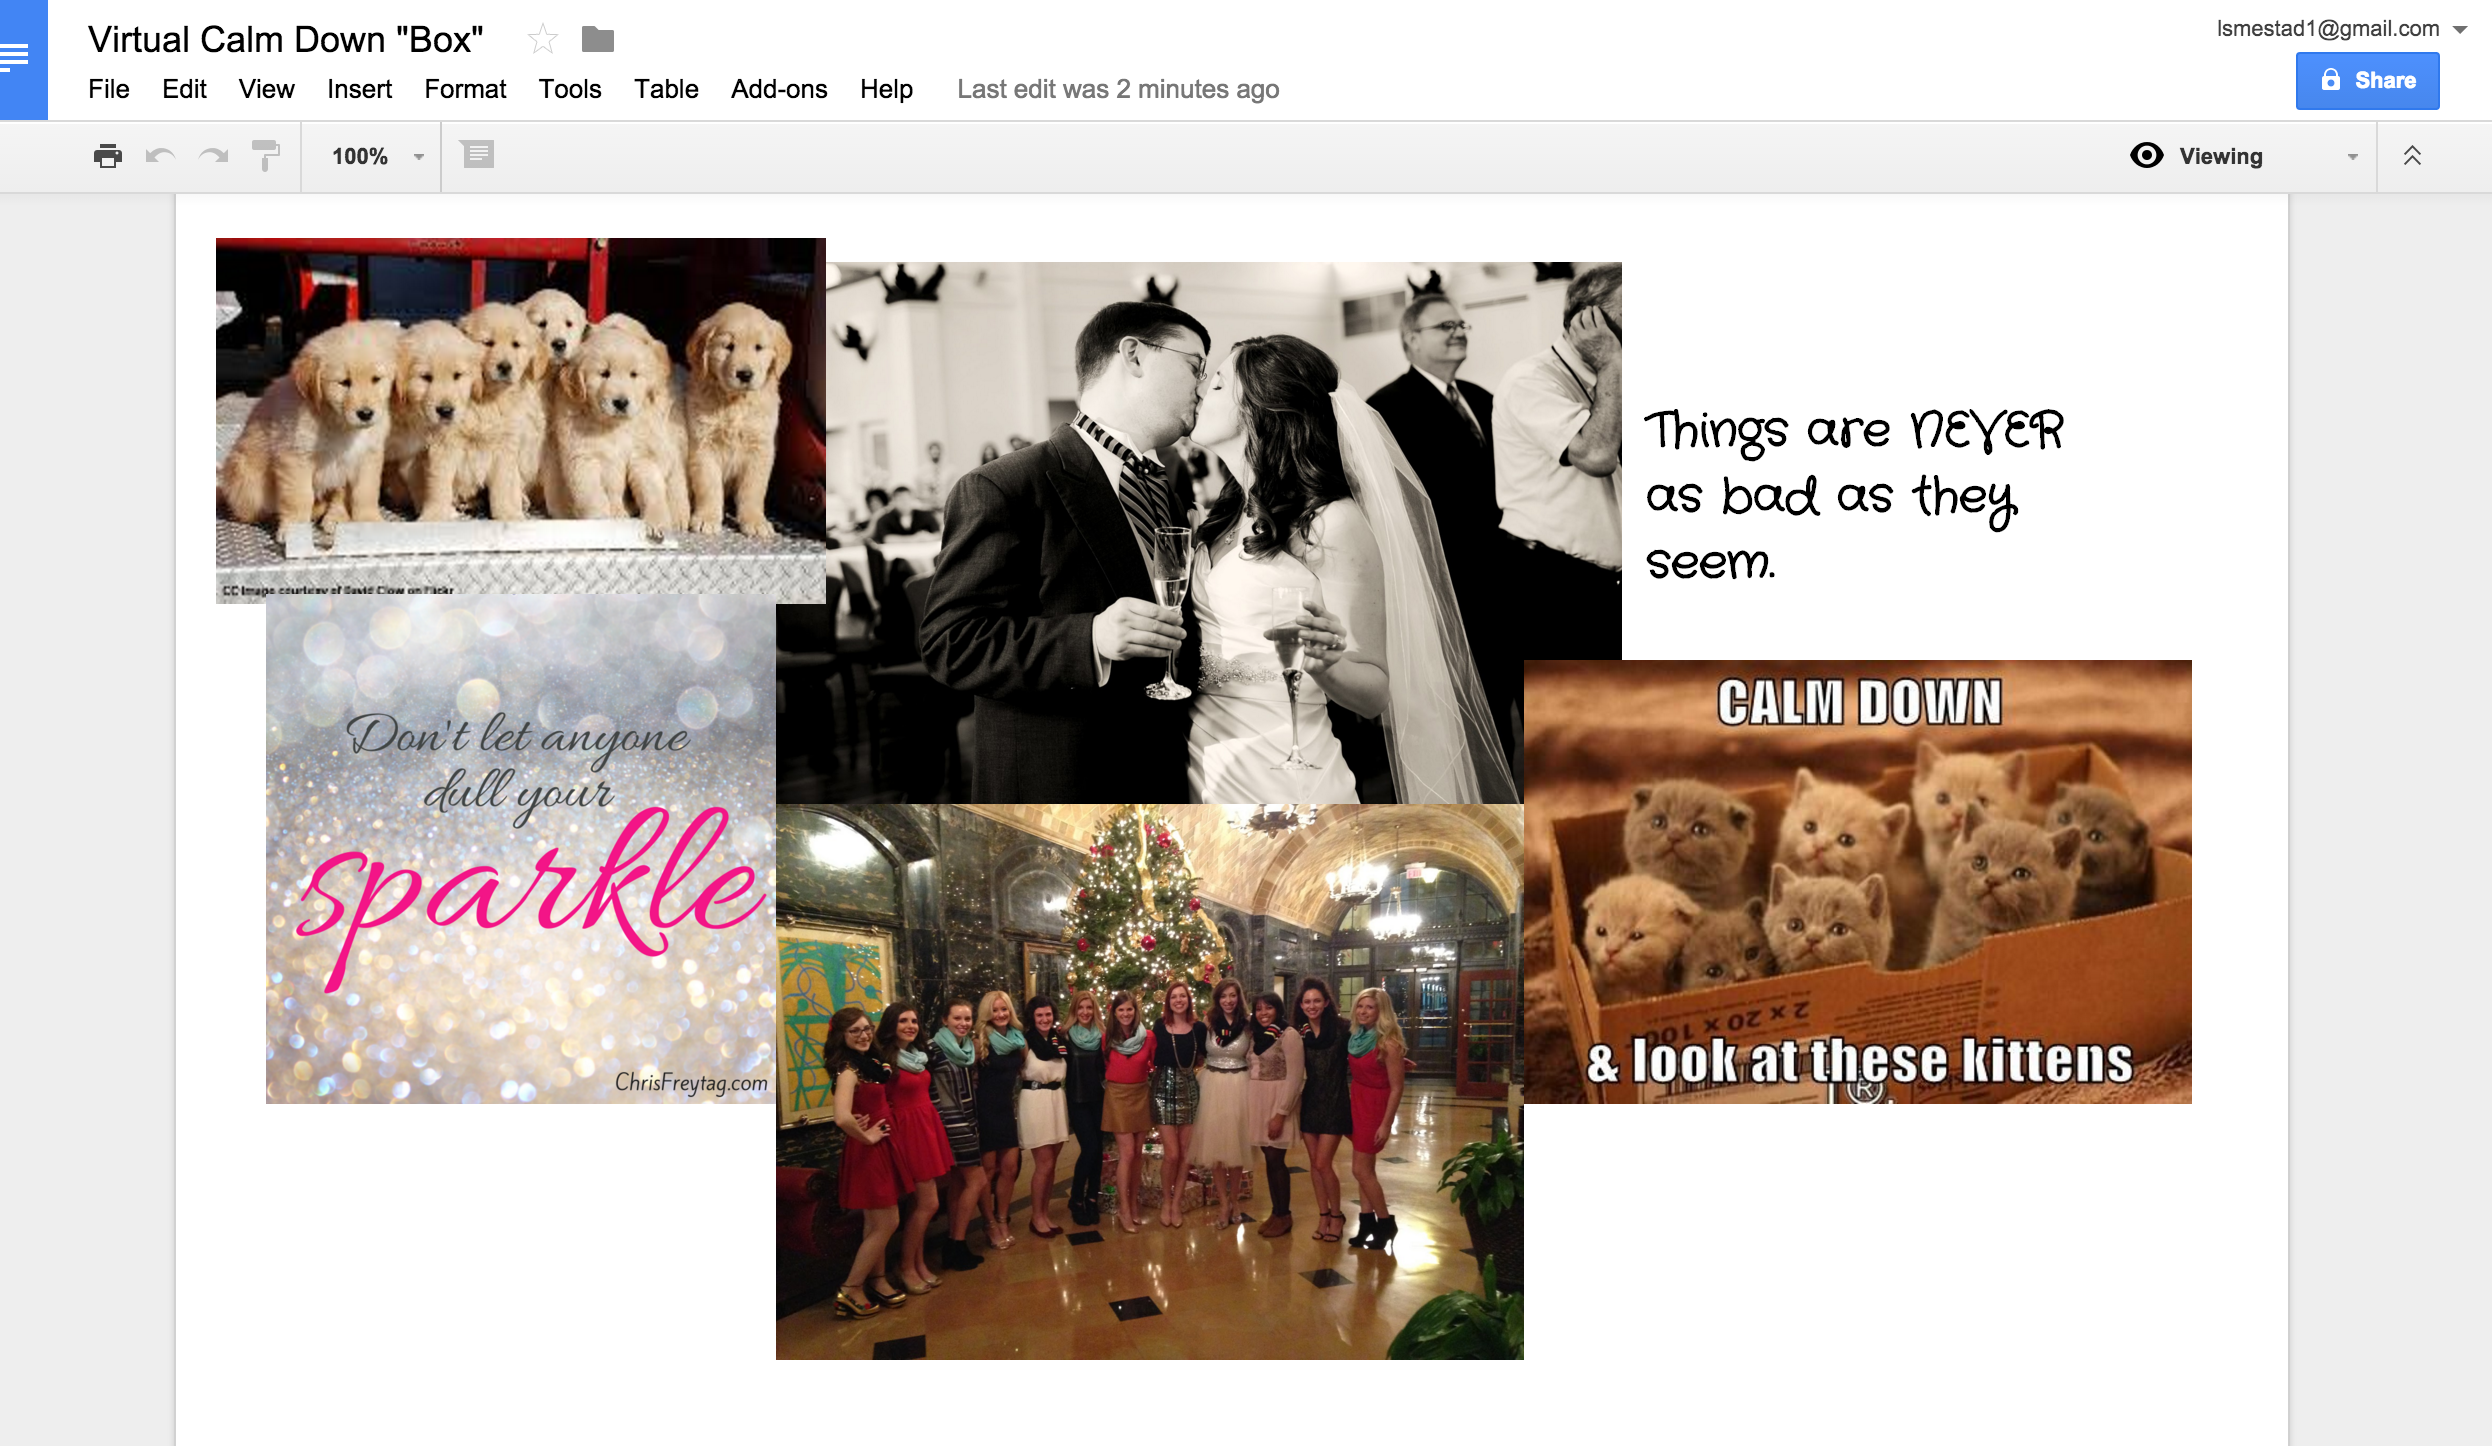Select the kittens 'CALM DOWN' image
The image size is (2492, 1446).
point(1857,881)
